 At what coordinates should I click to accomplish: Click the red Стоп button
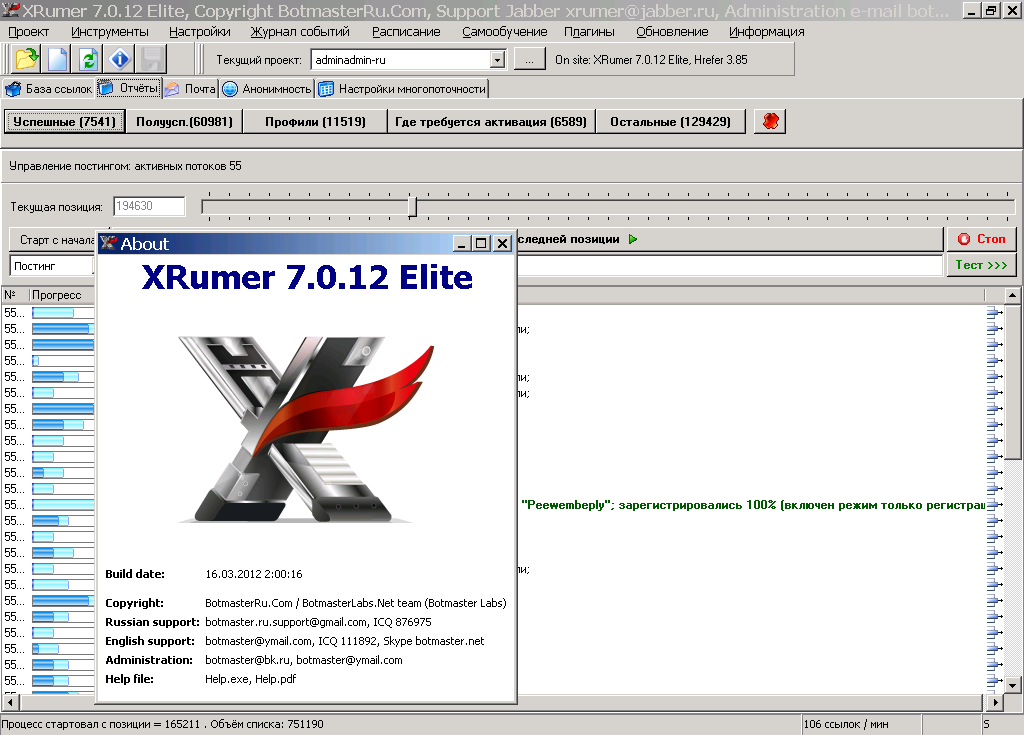982,239
